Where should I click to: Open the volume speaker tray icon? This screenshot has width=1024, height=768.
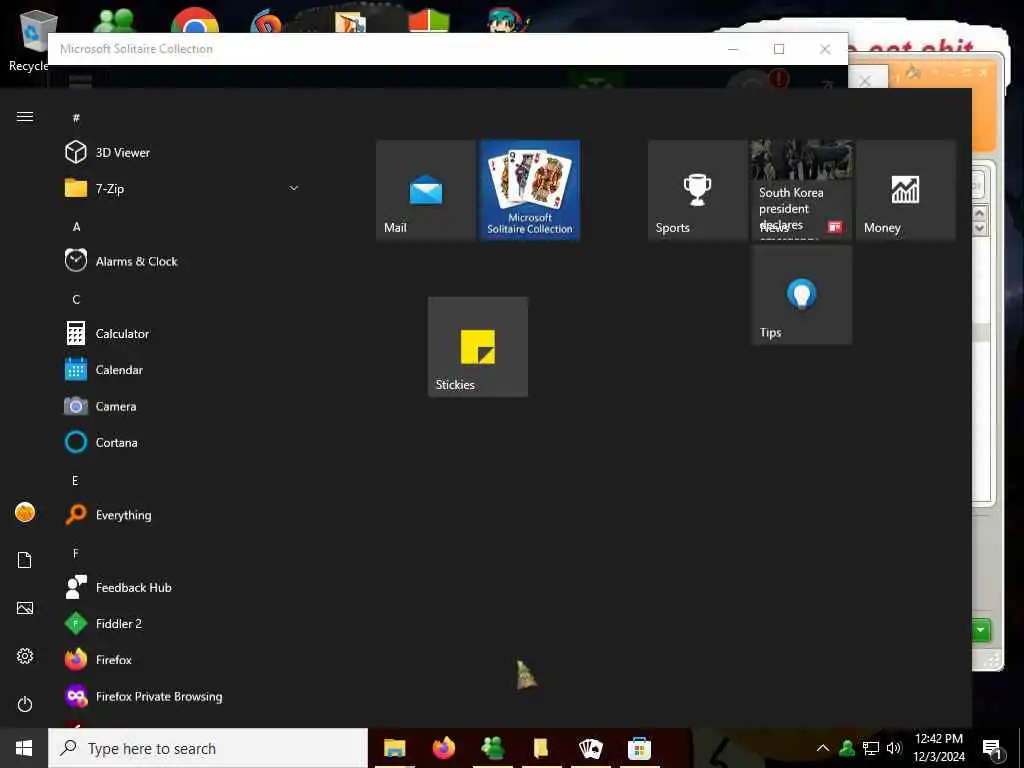[894, 748]
